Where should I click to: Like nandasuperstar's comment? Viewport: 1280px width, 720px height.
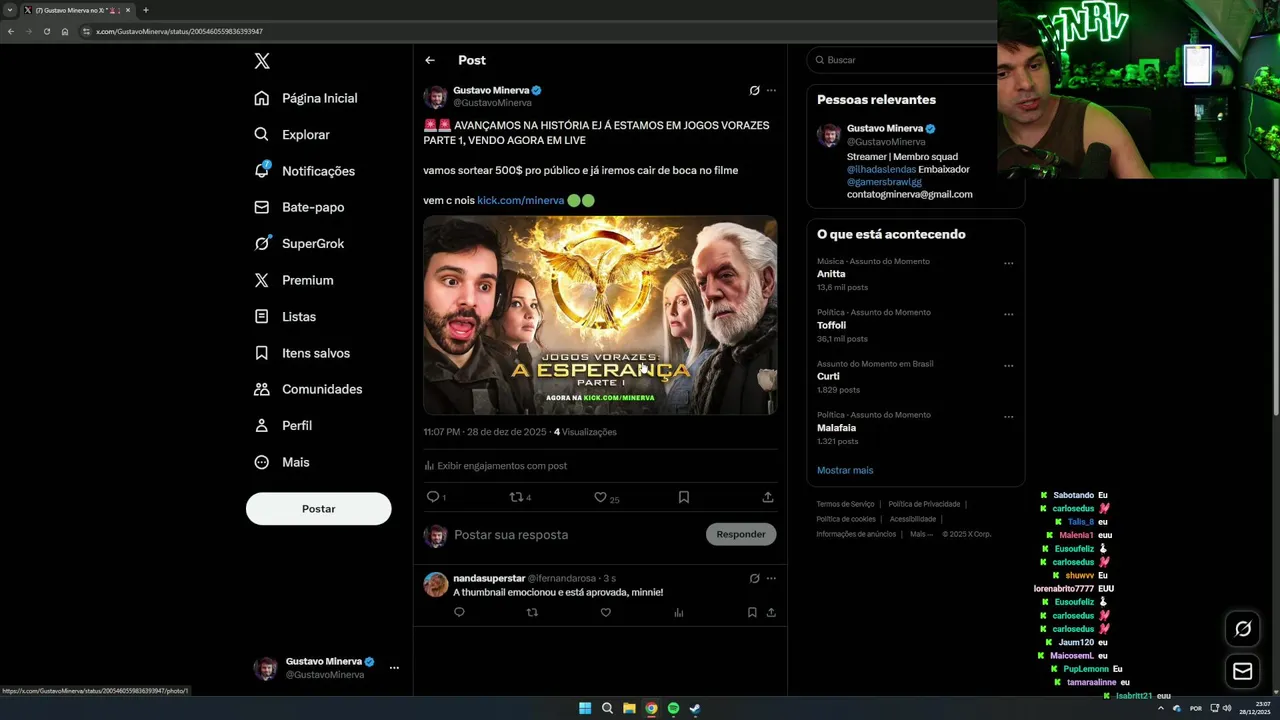click(605, 612)
